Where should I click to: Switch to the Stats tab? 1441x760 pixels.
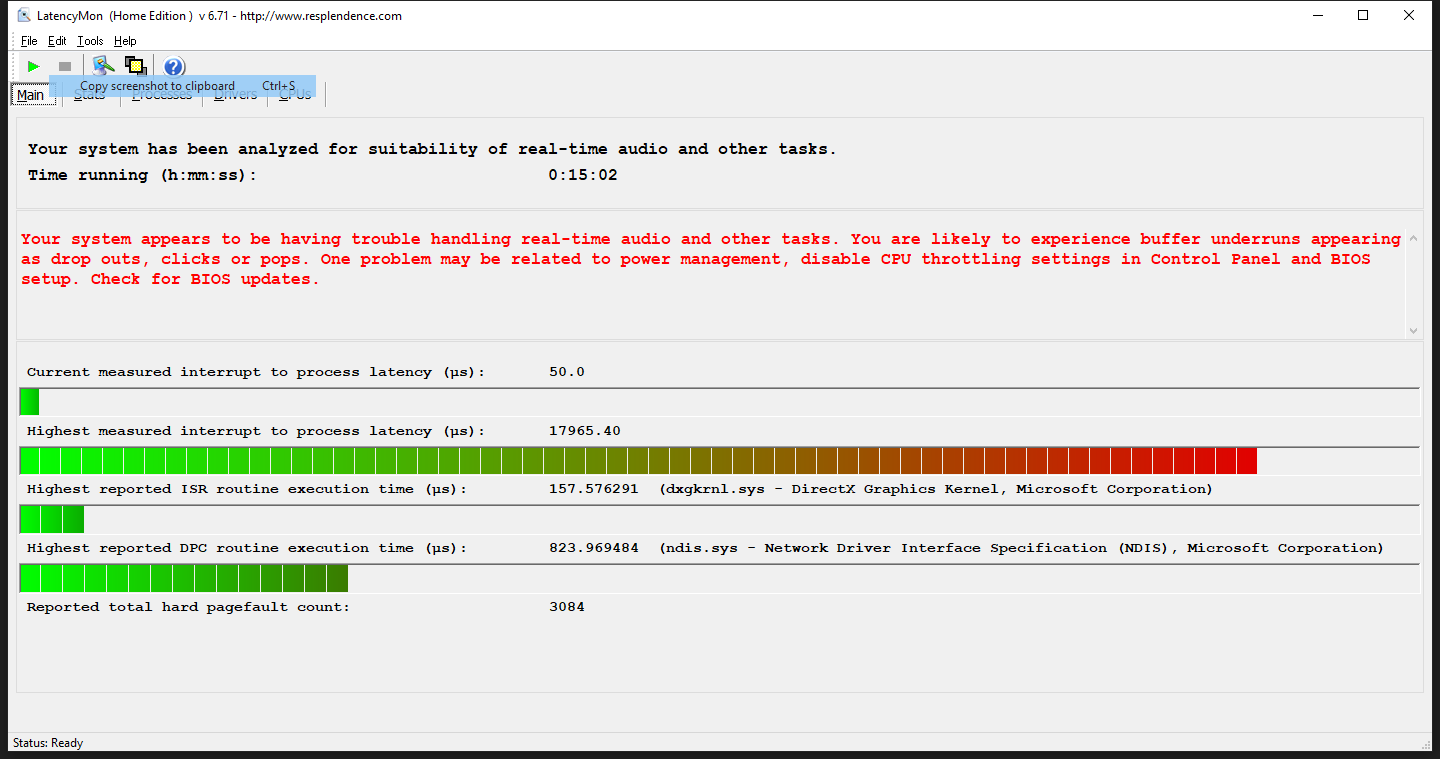click(89, 94)
